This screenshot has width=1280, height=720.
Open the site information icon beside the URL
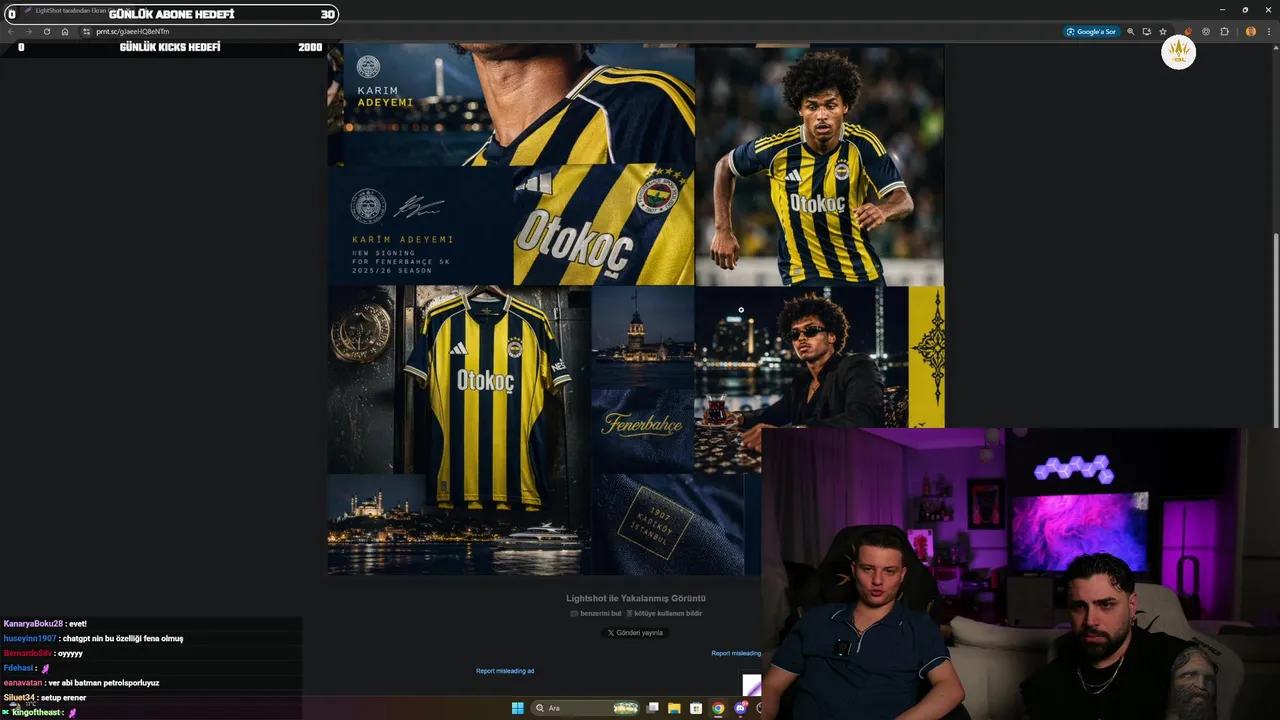coord(86,32)
